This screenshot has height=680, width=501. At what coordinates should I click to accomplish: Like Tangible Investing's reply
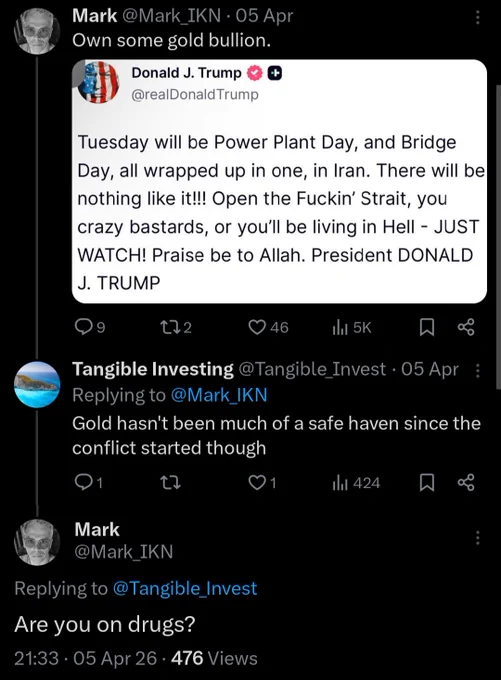pos(262,482)
